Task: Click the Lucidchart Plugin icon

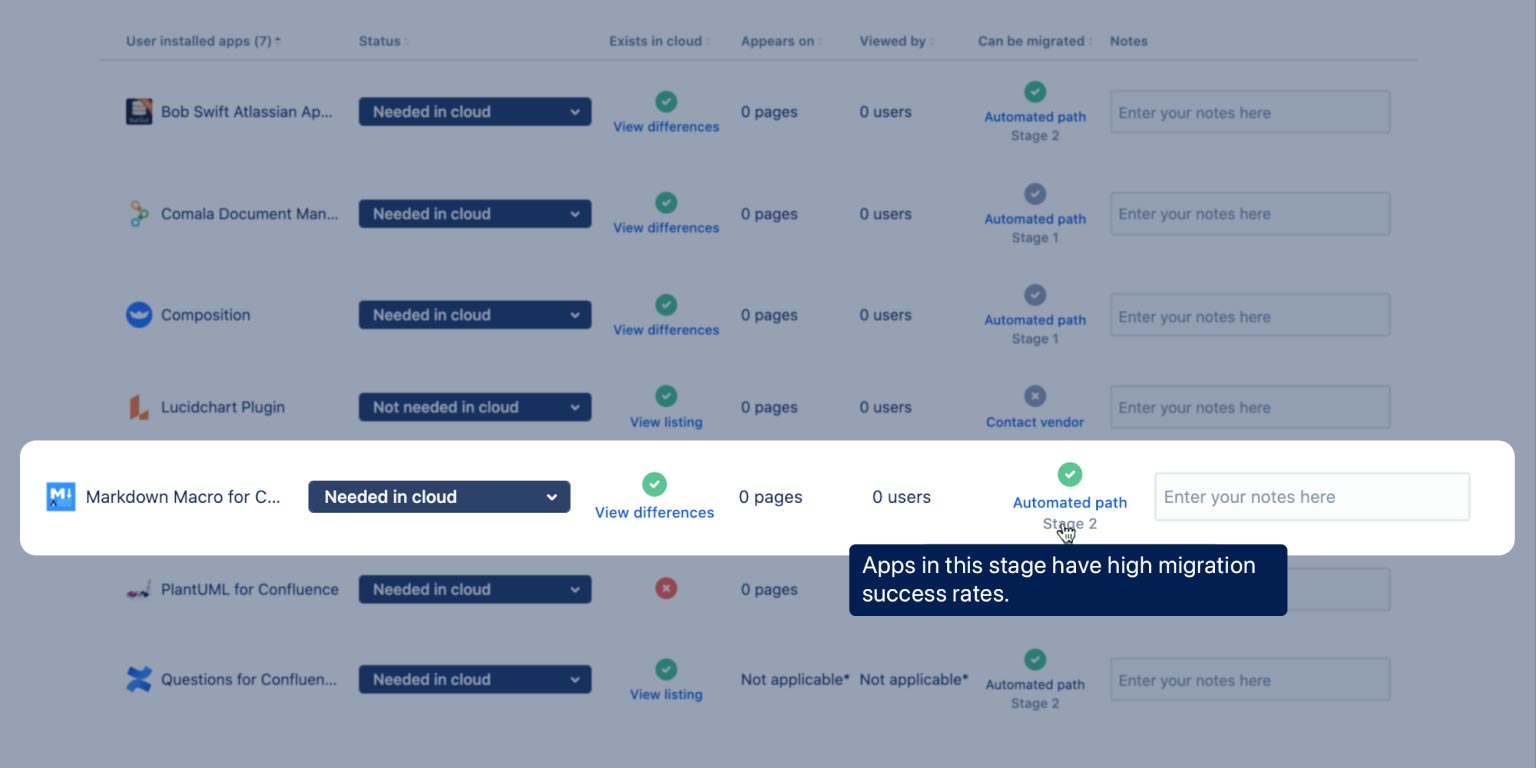Action: 140,406
